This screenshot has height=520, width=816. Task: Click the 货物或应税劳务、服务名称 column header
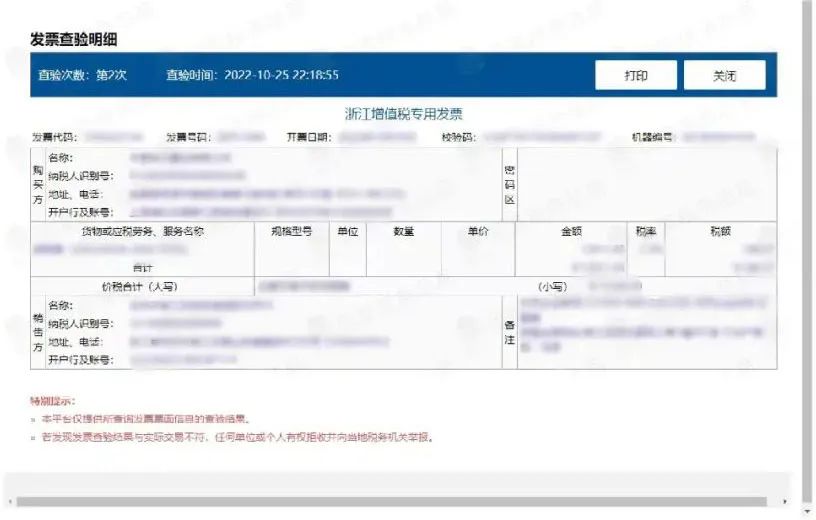143,232
